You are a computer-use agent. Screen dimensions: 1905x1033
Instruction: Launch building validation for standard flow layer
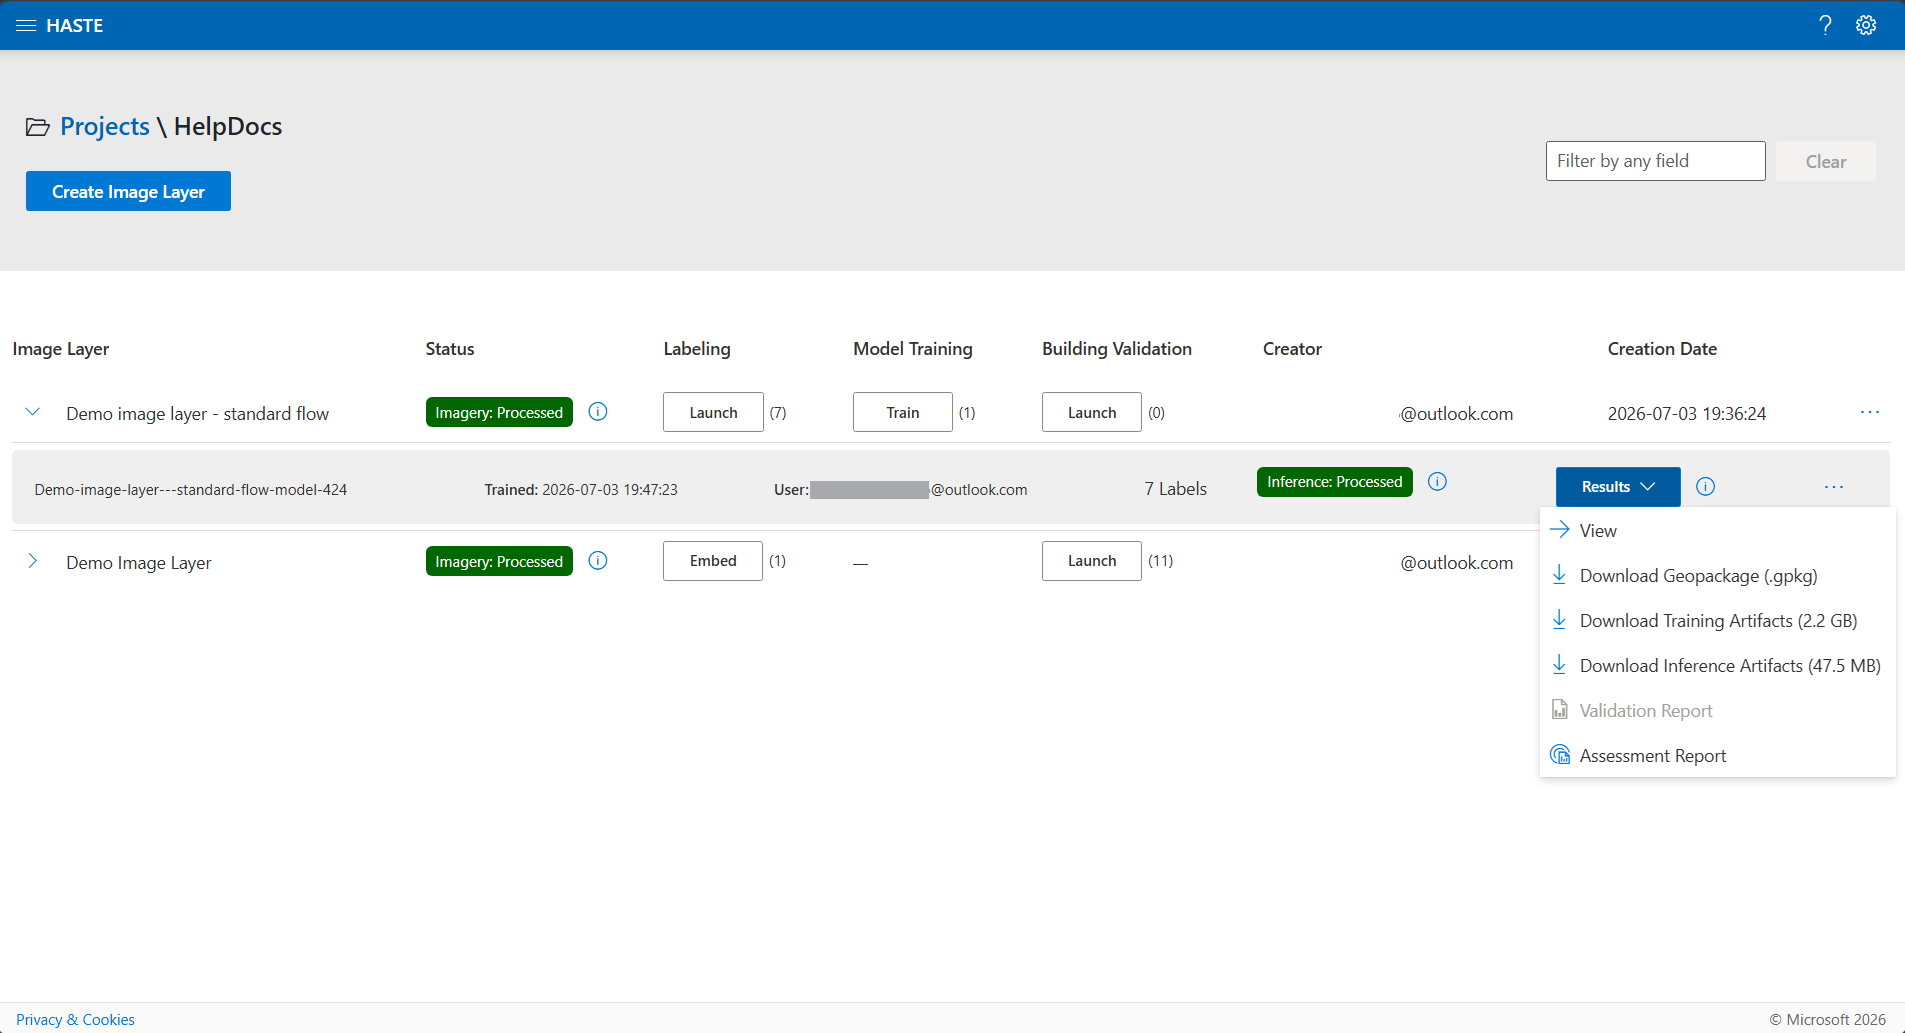1091,412
